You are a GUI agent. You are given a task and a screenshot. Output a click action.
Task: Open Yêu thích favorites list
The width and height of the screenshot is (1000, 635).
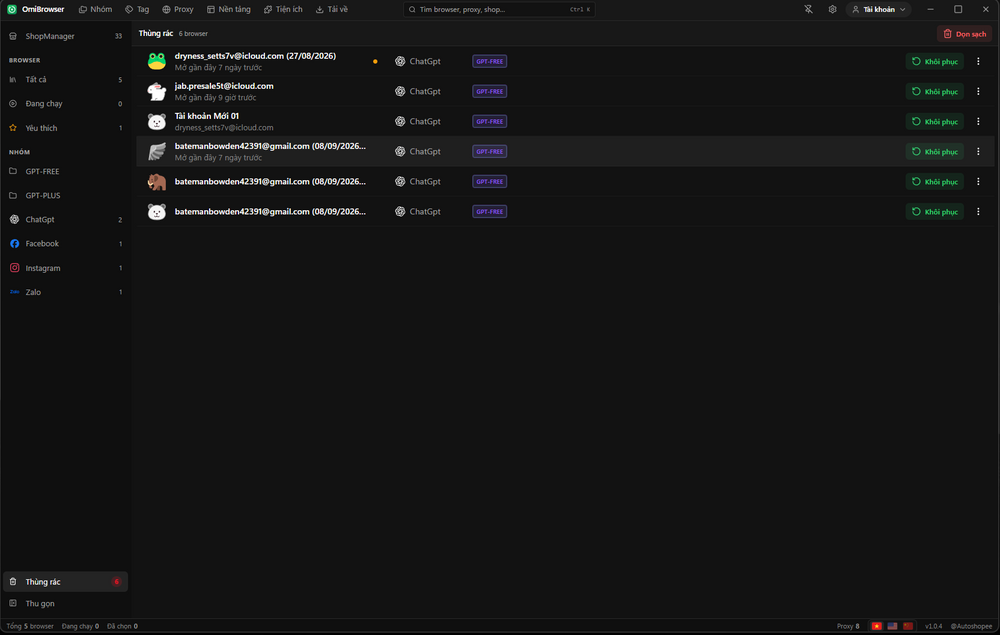coord(65,128)
